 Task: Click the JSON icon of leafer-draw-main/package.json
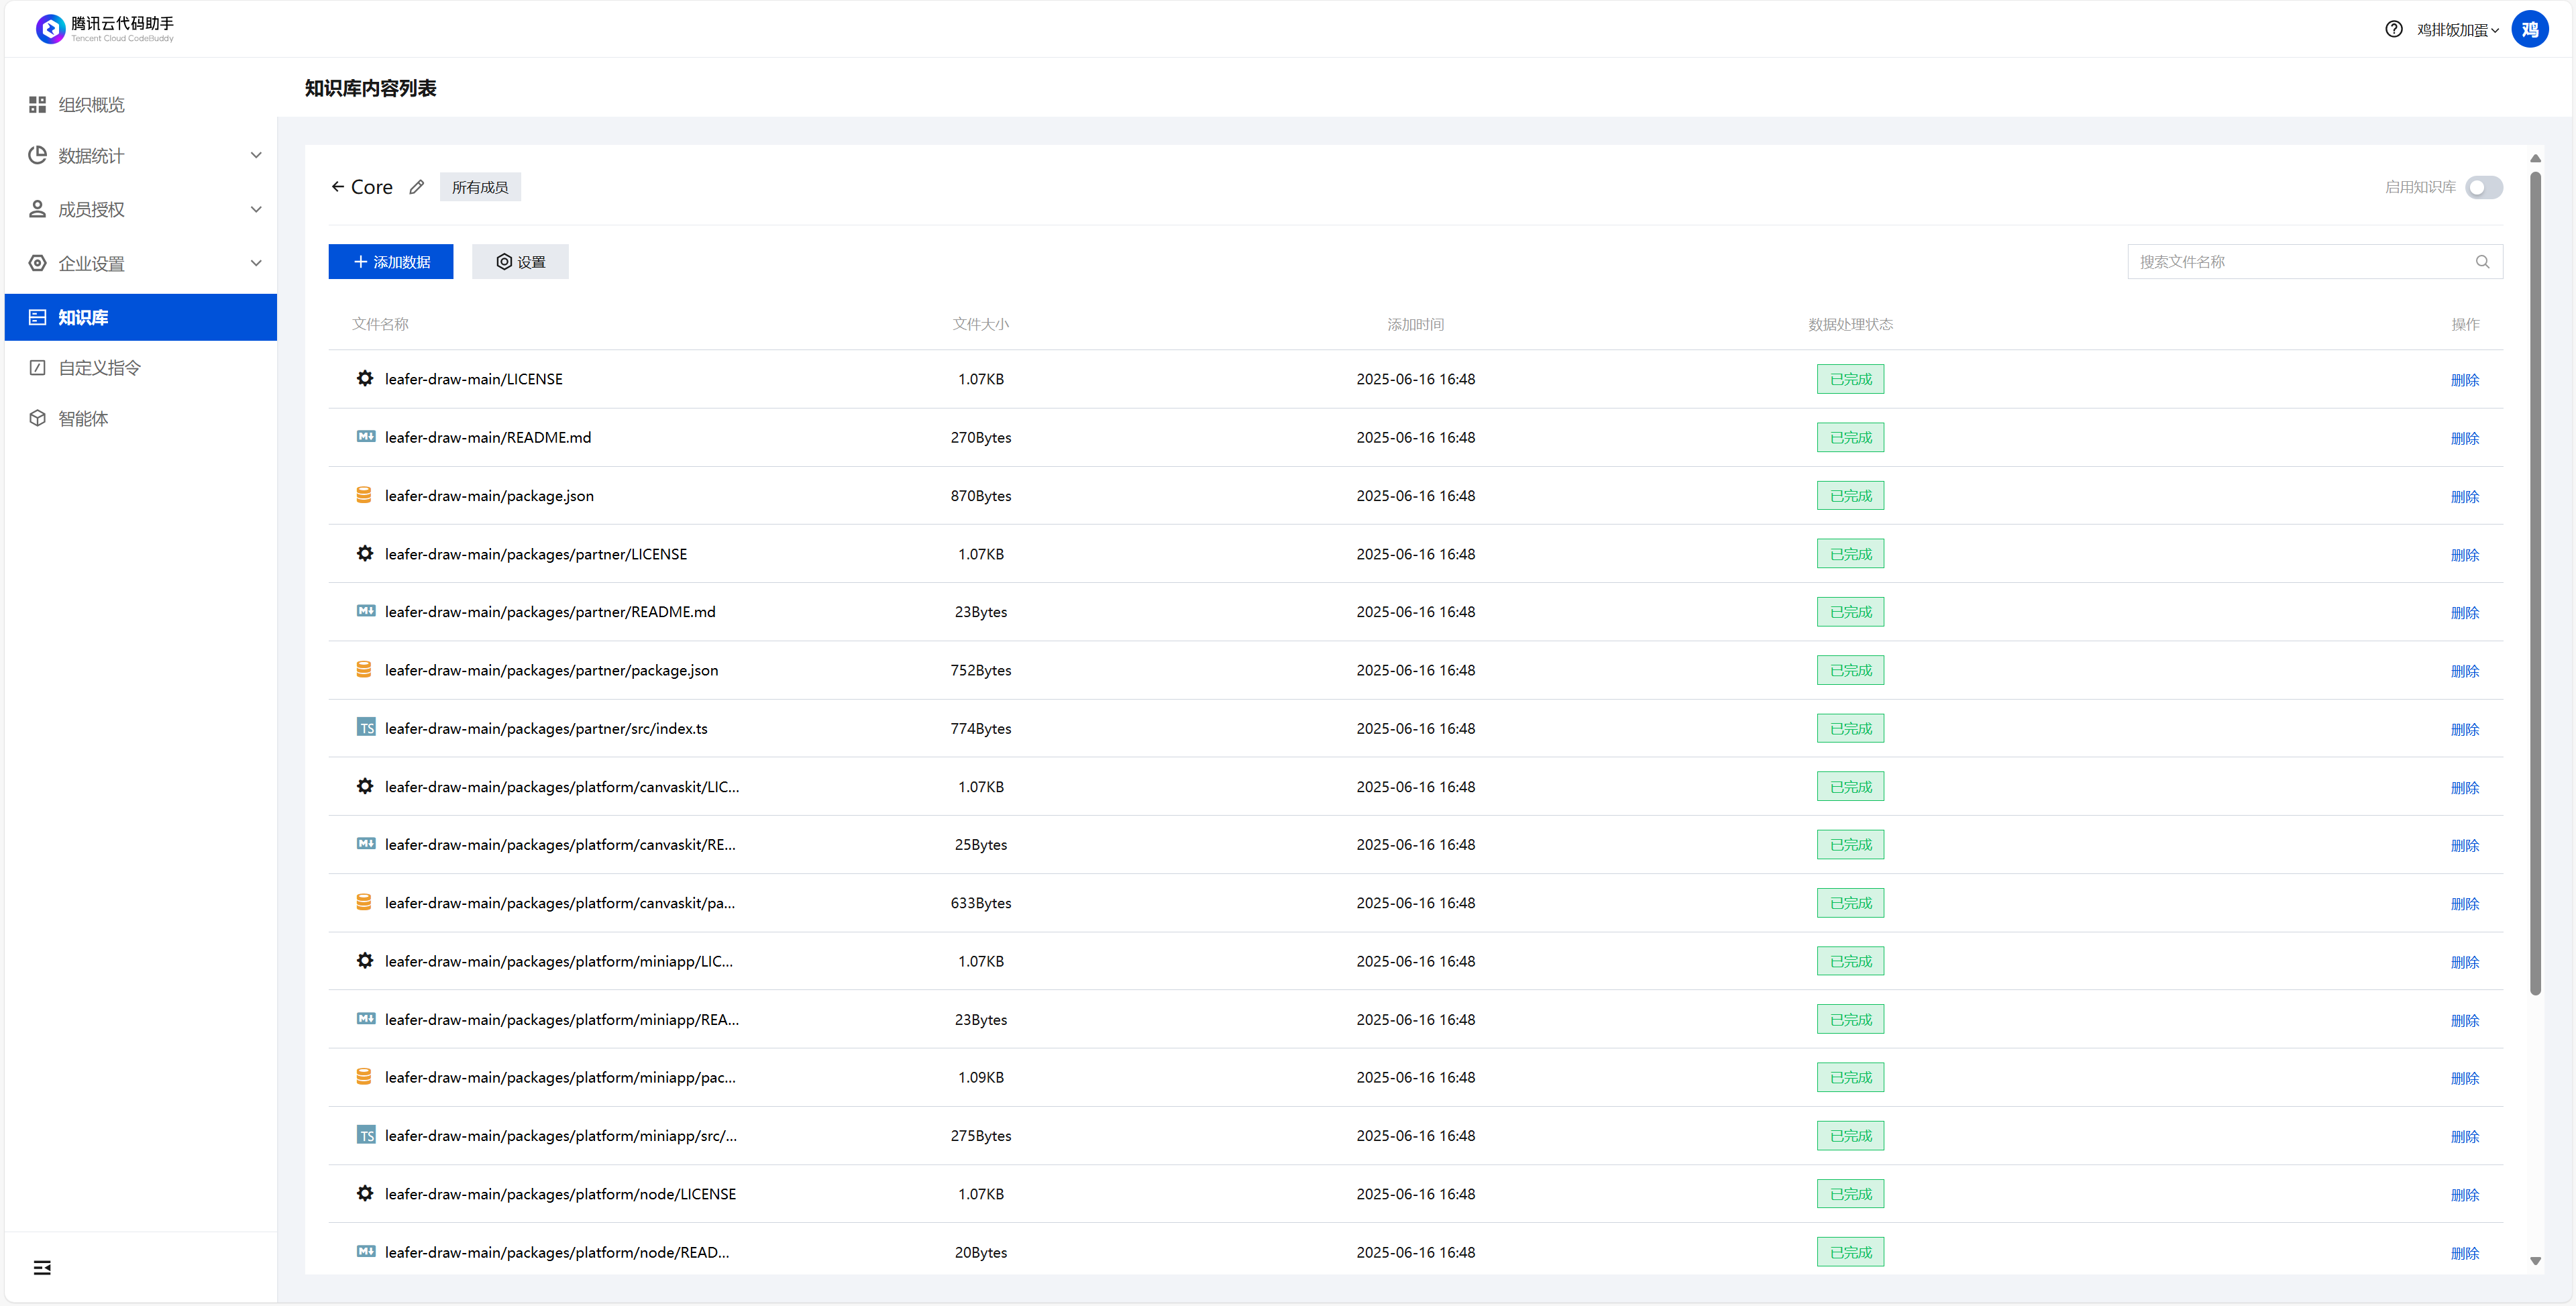pos(364,495)
